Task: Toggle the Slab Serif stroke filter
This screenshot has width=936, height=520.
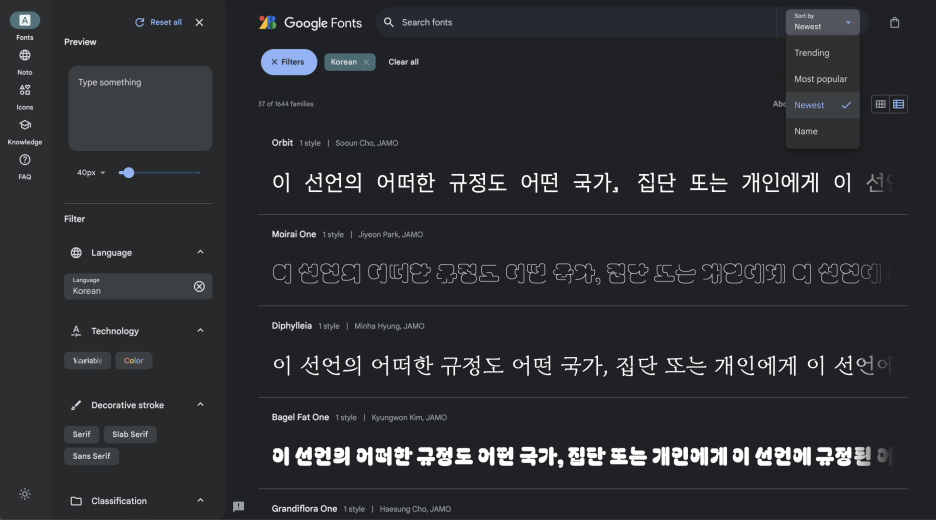Action: 130,435
